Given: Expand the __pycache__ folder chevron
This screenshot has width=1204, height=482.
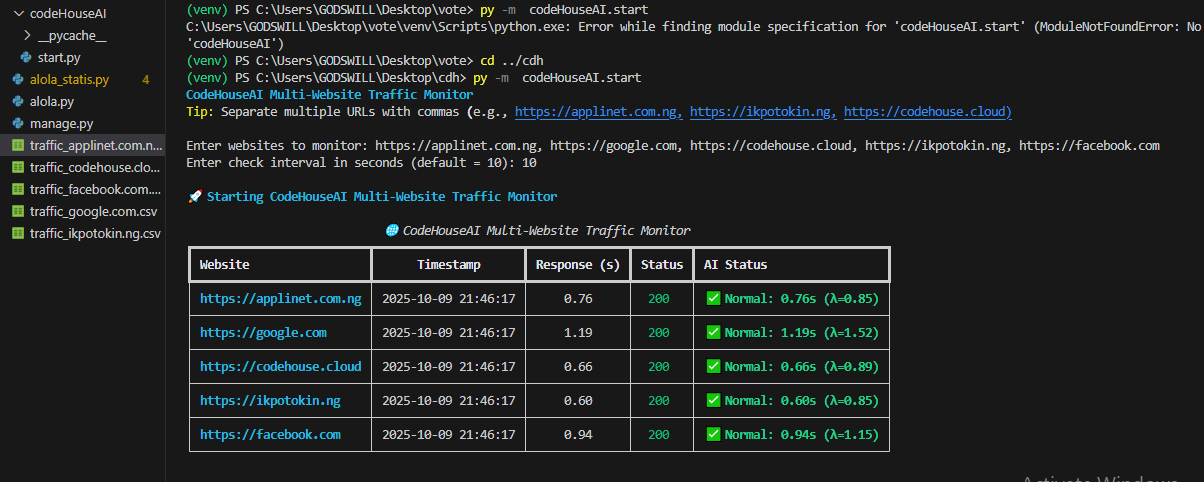Looking at the screenshot, I should pos(27,36).
